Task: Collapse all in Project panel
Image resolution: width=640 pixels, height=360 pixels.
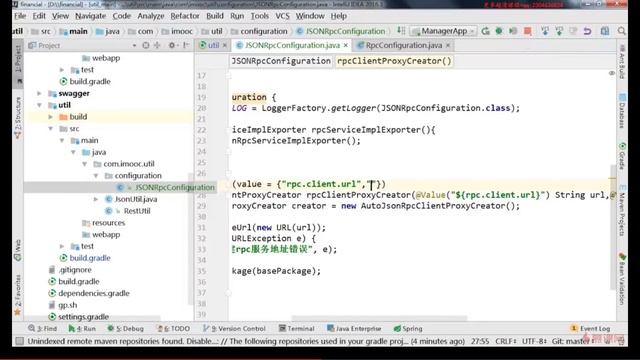Action: point(157,45)
